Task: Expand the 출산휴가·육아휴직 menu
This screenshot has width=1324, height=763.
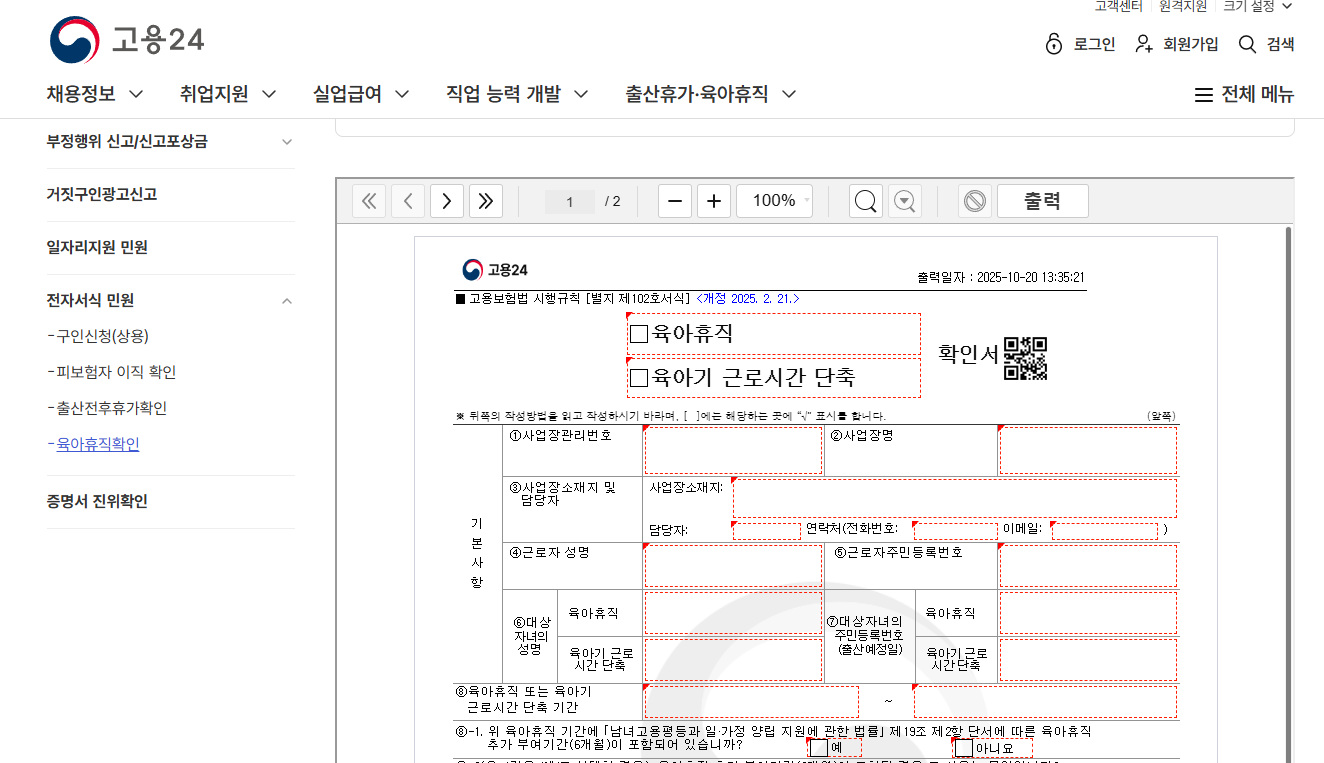Action: click(x=711, y=94)
